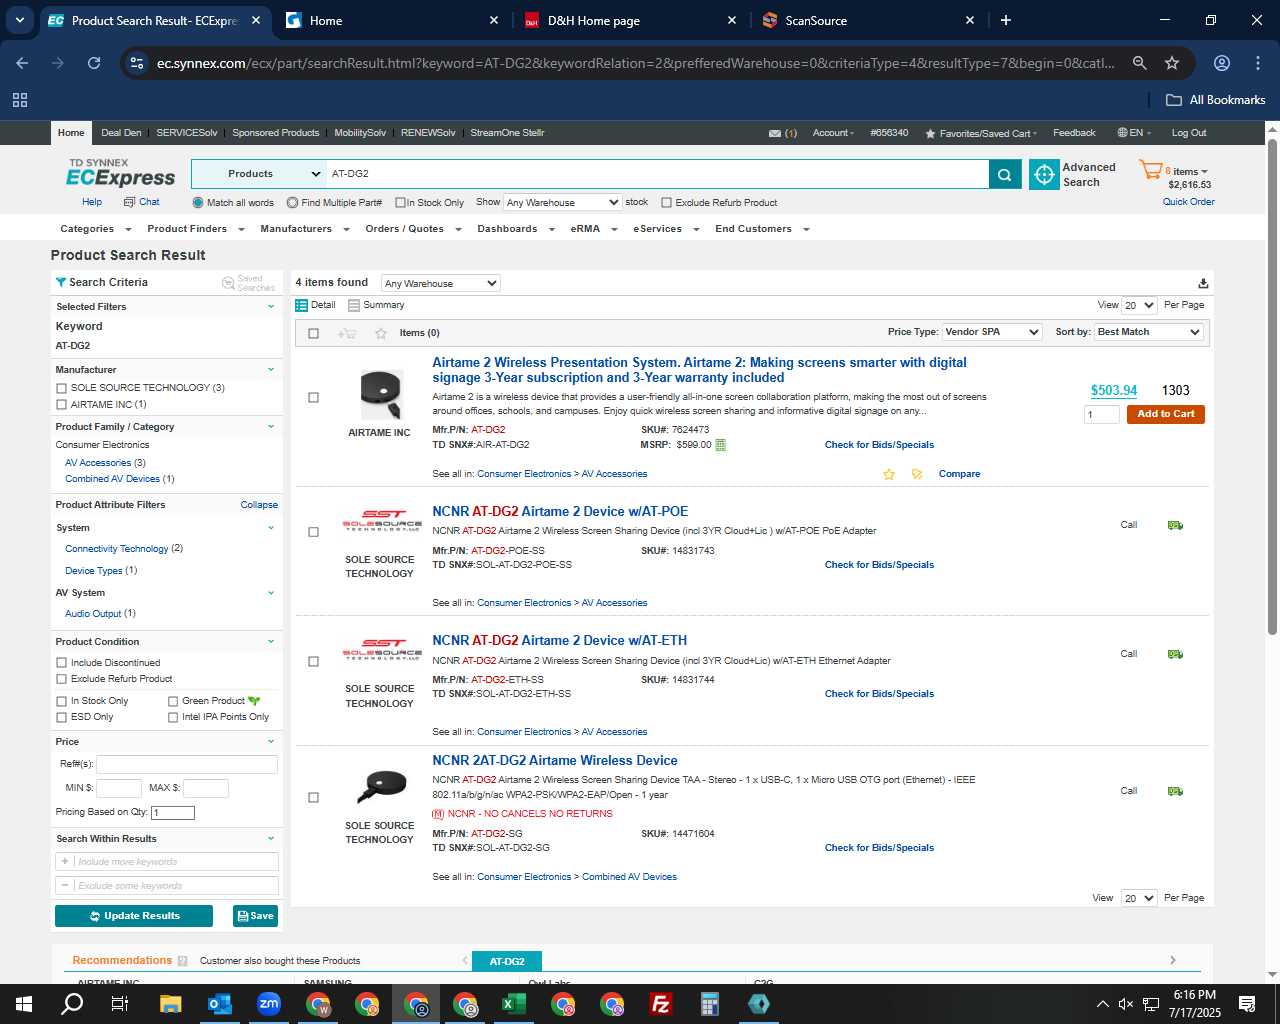This screenshot has height=1024, width=1280.
Task: Open Price Type Vendor SPA dropdown
Action: [x=992, y=332]
